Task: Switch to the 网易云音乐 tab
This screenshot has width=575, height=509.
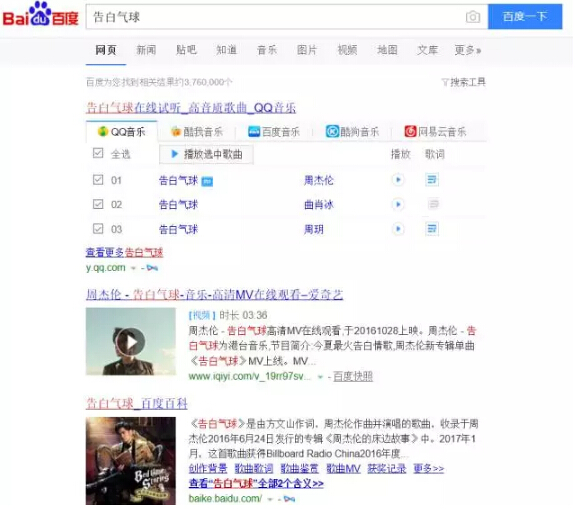Action: 435,131
